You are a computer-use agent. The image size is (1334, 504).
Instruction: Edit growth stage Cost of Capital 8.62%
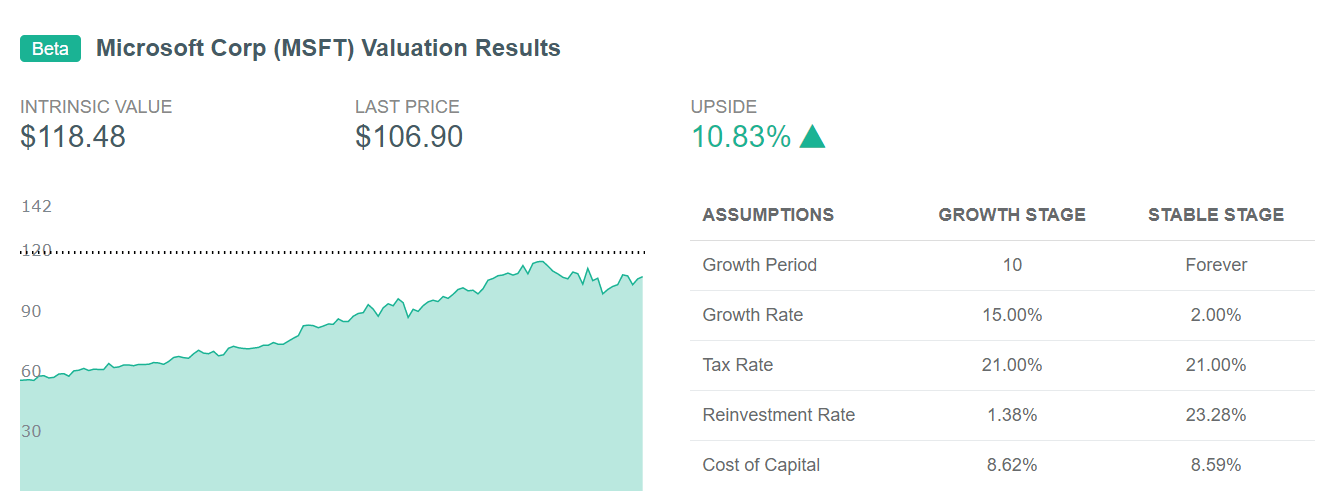click(x=1012, y=465)
